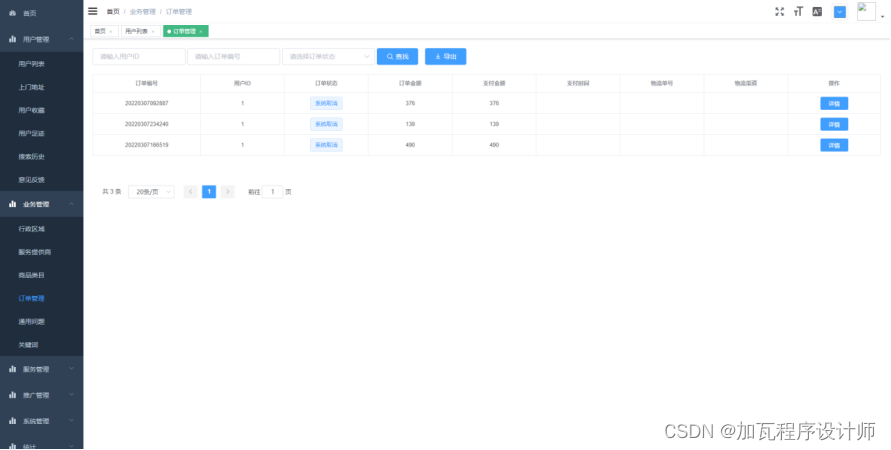The width and height of the screenshot is (891, 450).
Task: Open 详情 for order 20220307092887
Action: (x=834, y=103)
